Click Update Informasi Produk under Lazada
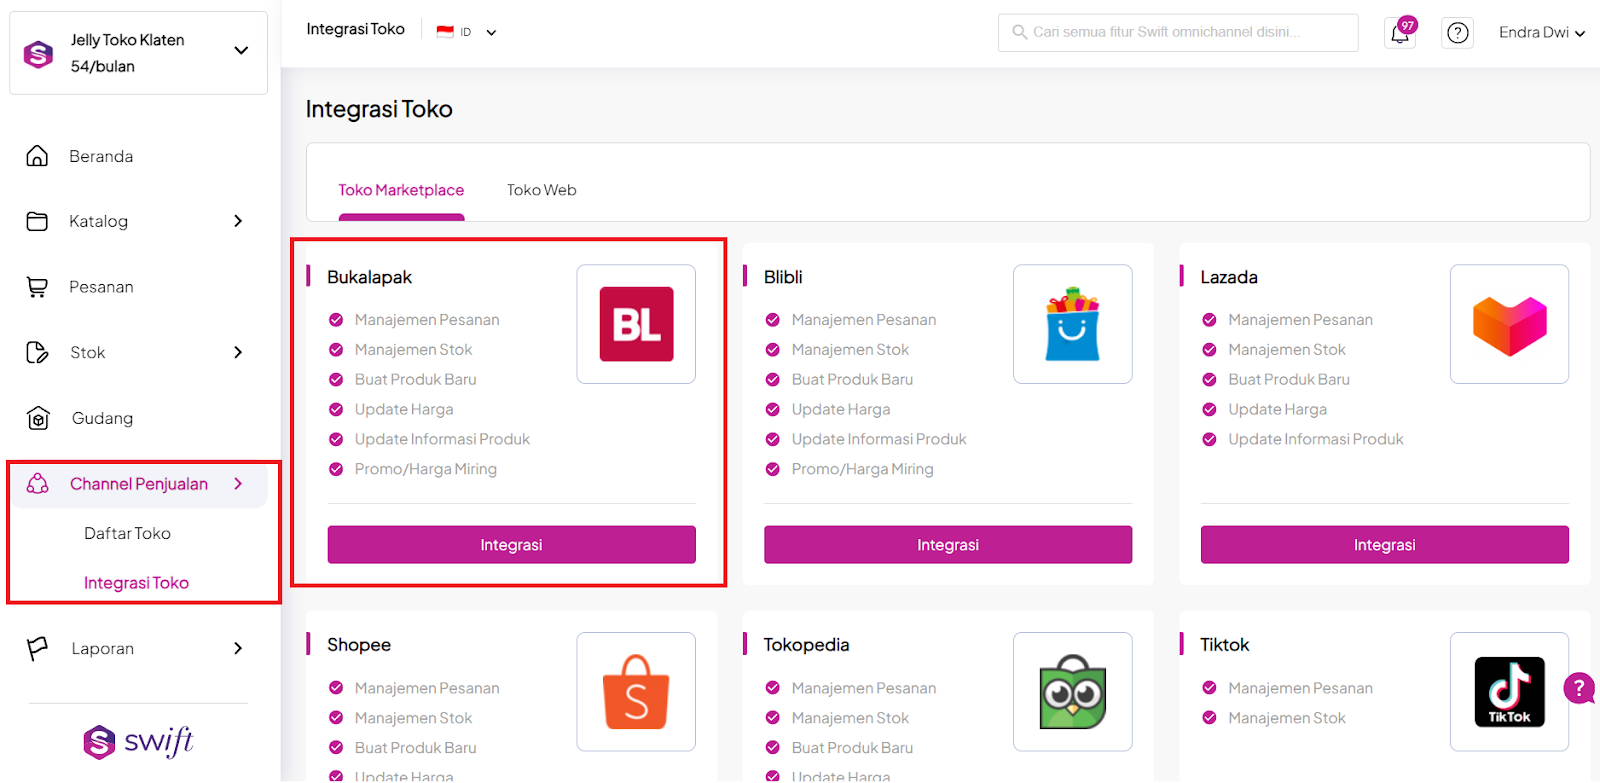 [1316, 439]
